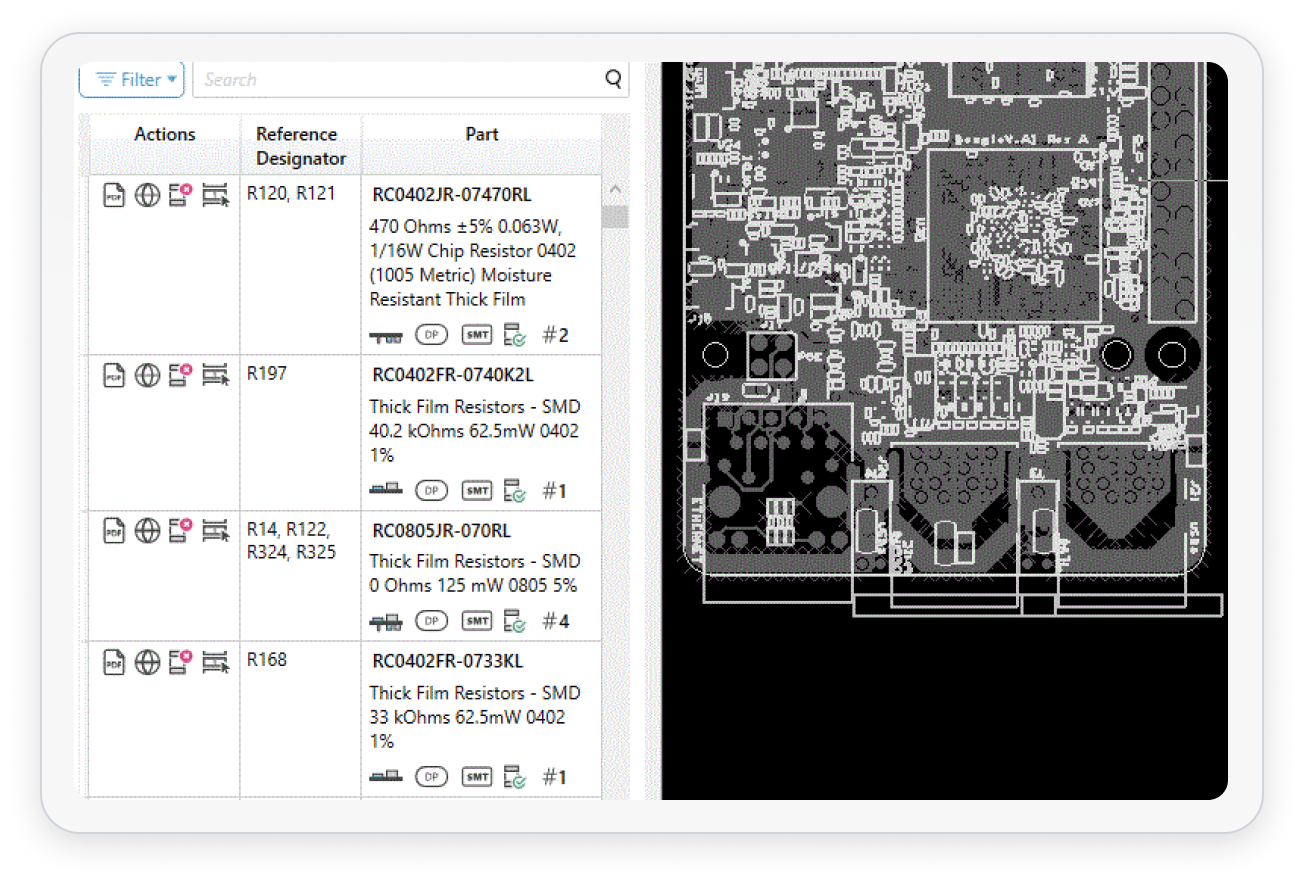
Task: Click the '#4' quantity under RC0805JR-070RL
Action: (555, 621)
